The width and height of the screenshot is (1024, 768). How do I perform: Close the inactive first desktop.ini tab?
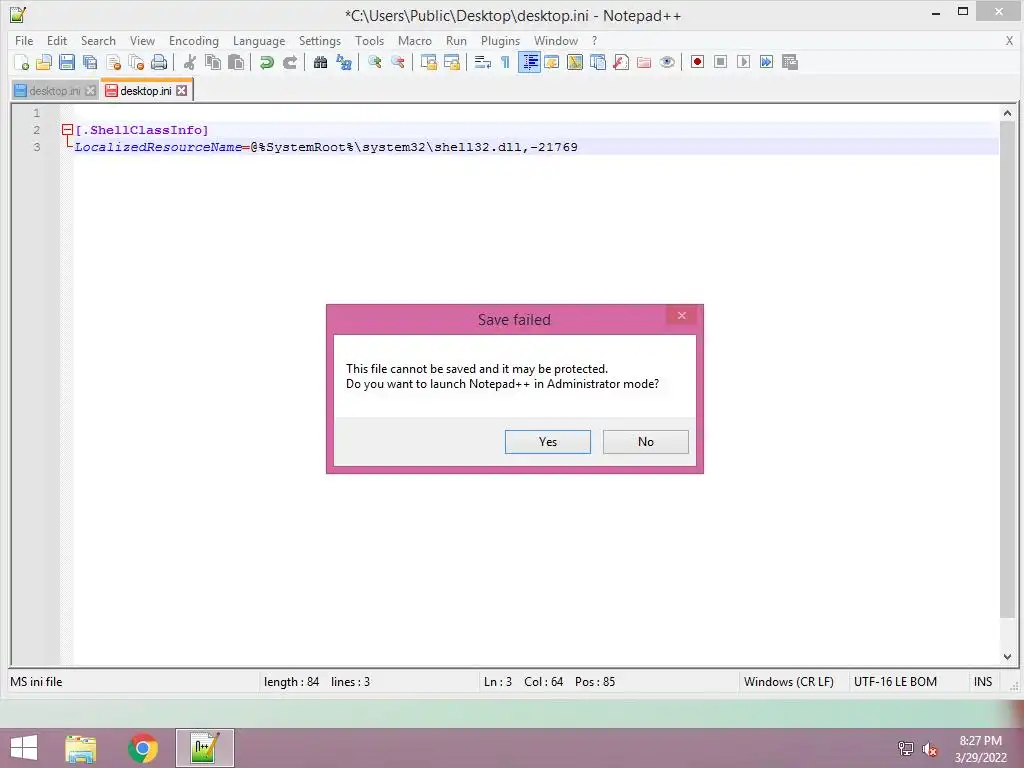point(91,91)
